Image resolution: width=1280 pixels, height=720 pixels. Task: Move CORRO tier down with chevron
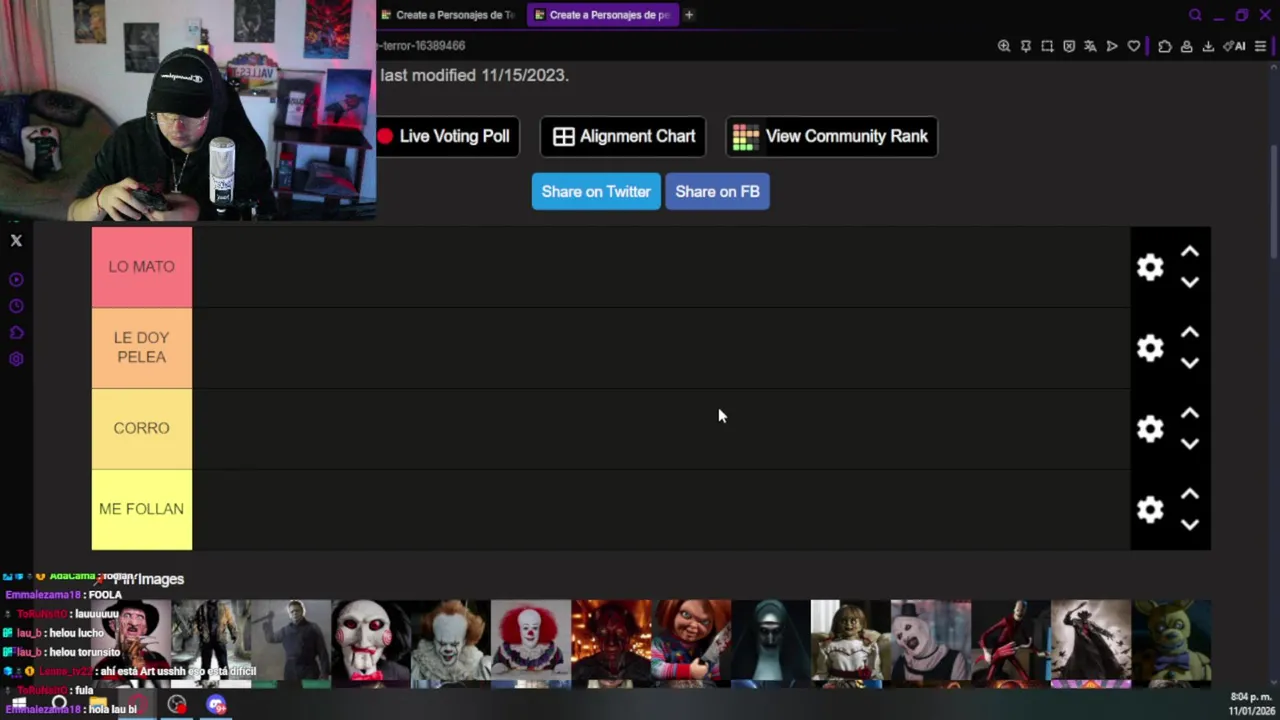click(1190, 445)
